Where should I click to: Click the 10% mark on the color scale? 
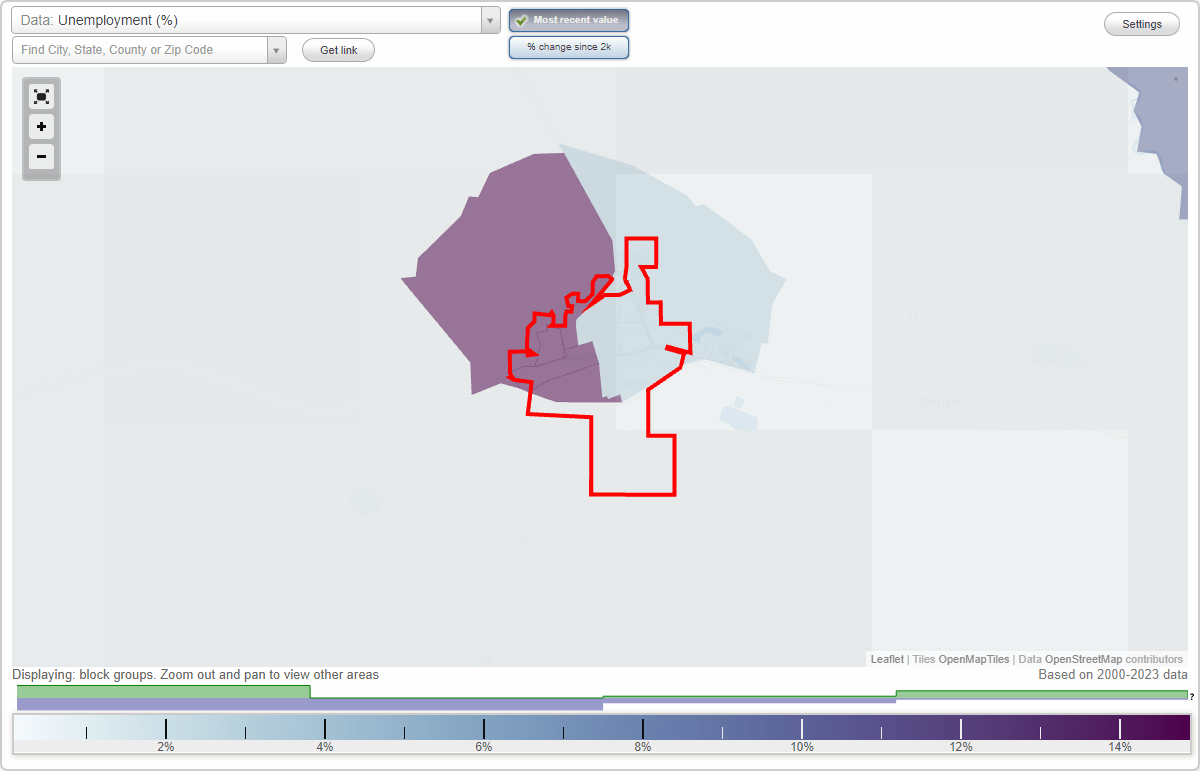tap(802, 746)
